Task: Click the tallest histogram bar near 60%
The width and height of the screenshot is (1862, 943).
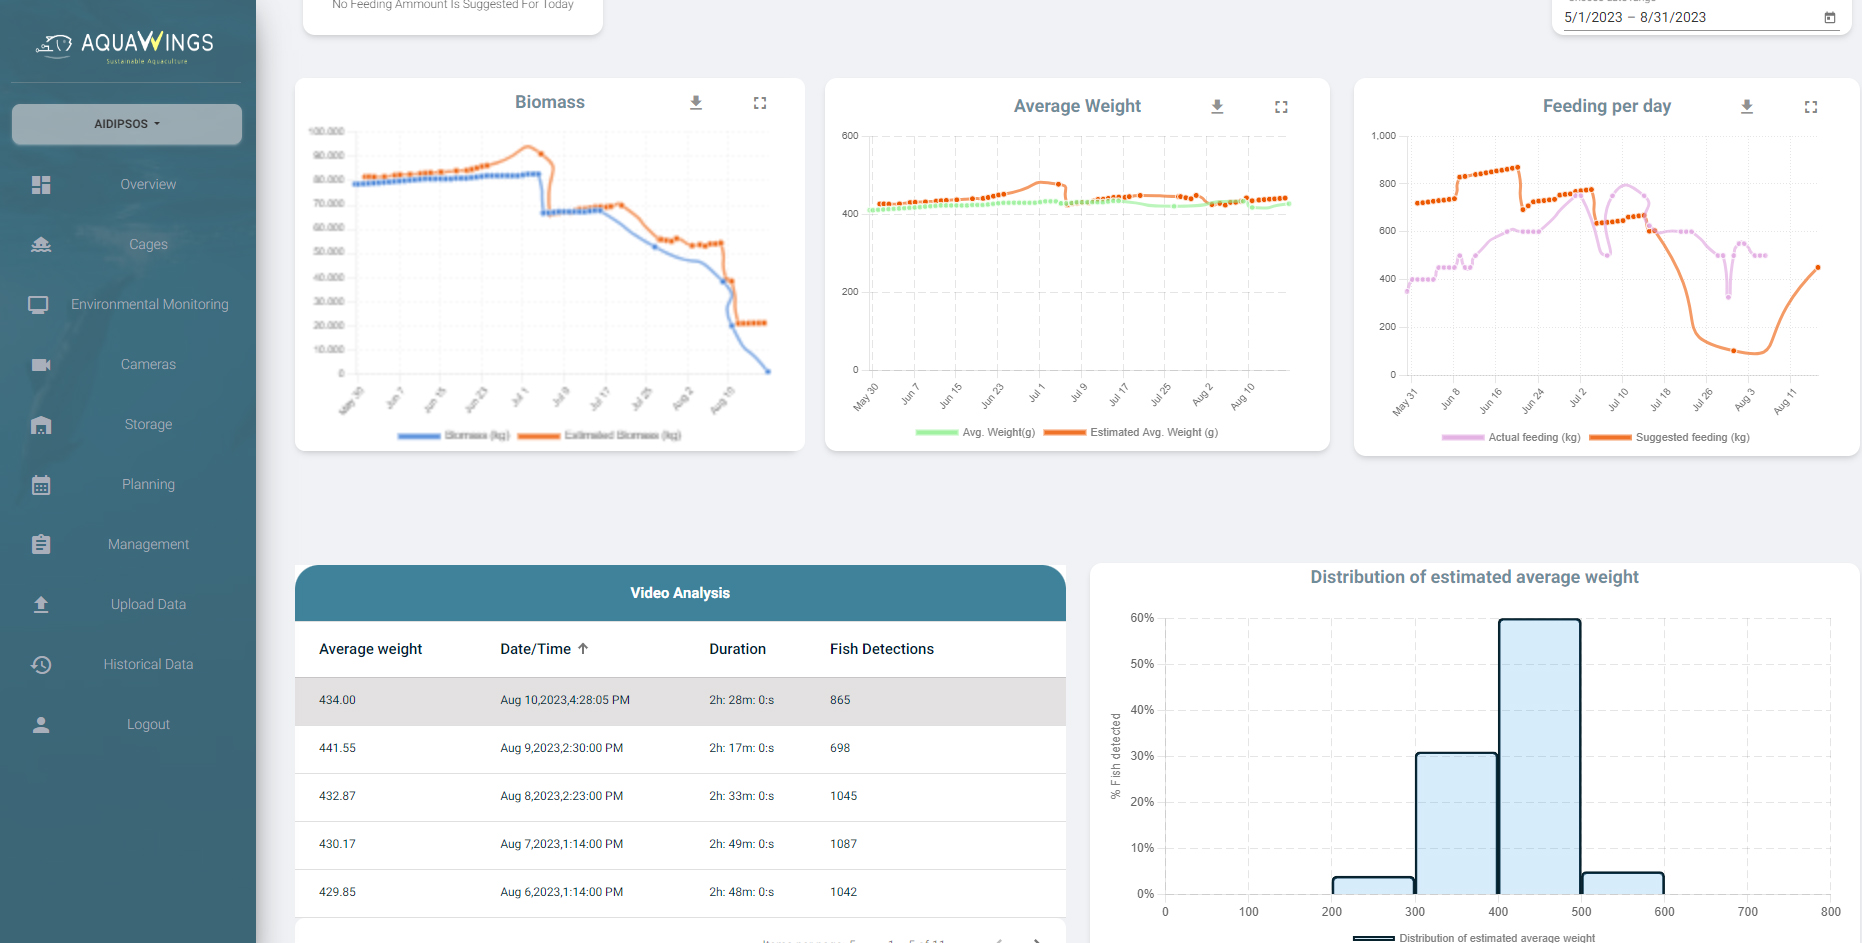Action: (1539, 756)
